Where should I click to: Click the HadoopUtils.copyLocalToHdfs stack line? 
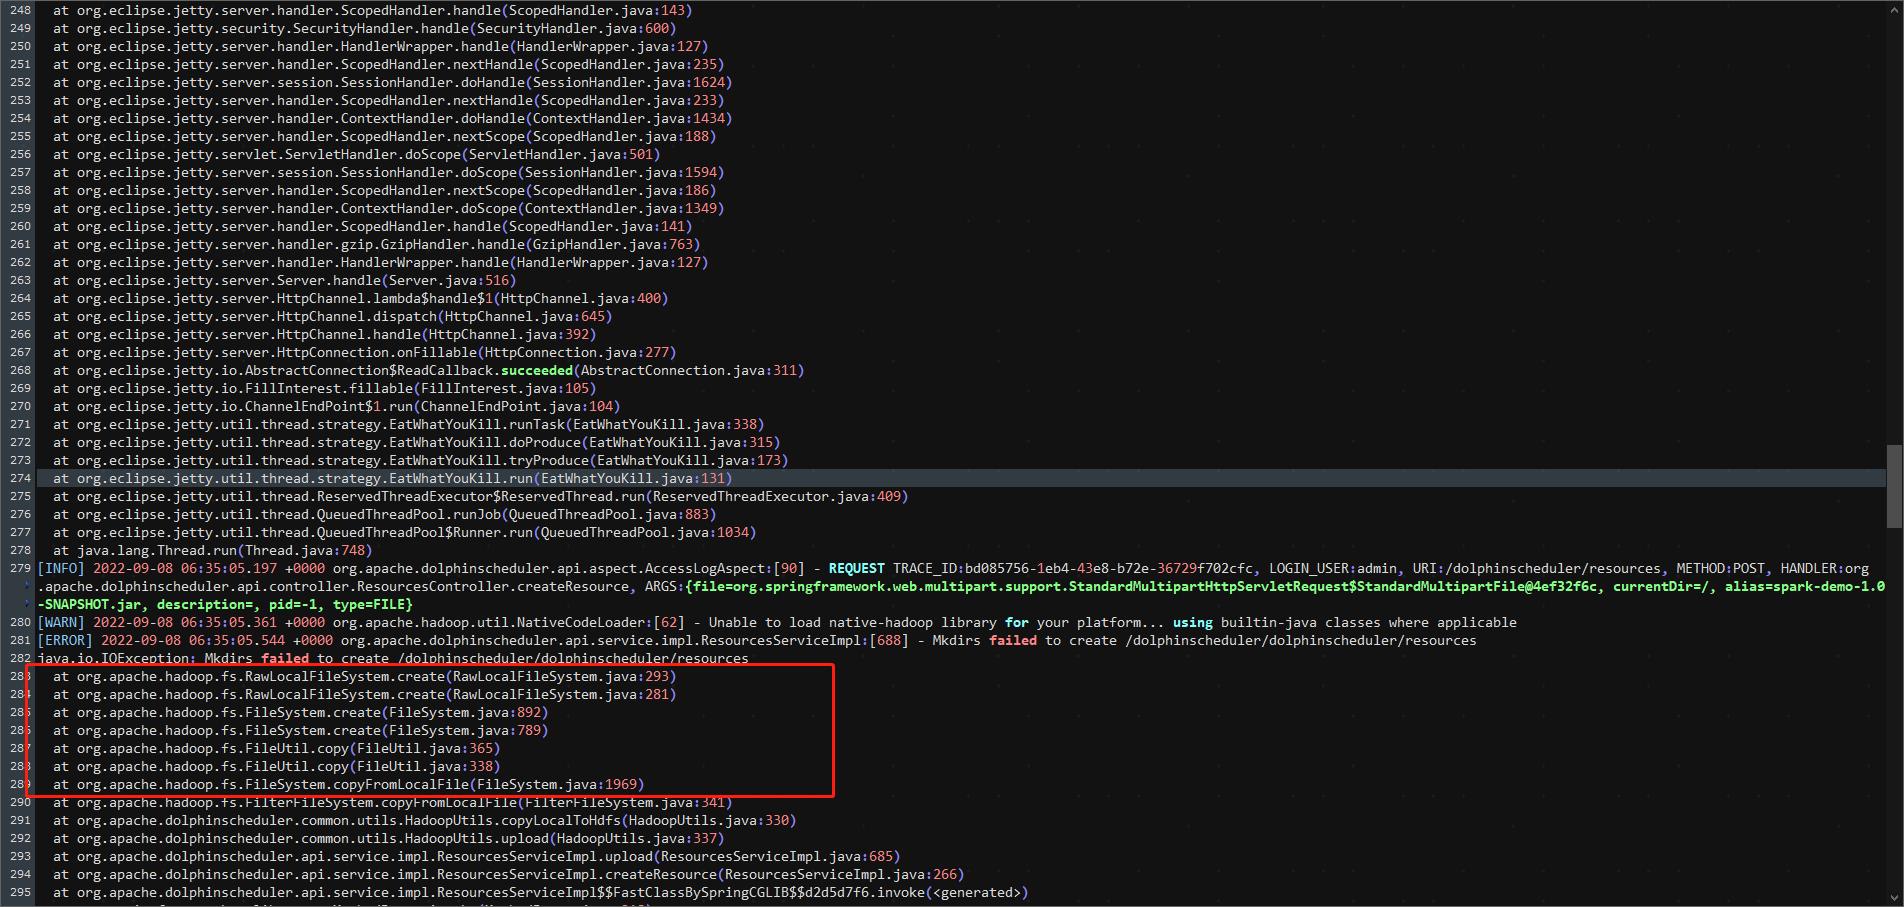click(425, 820)
